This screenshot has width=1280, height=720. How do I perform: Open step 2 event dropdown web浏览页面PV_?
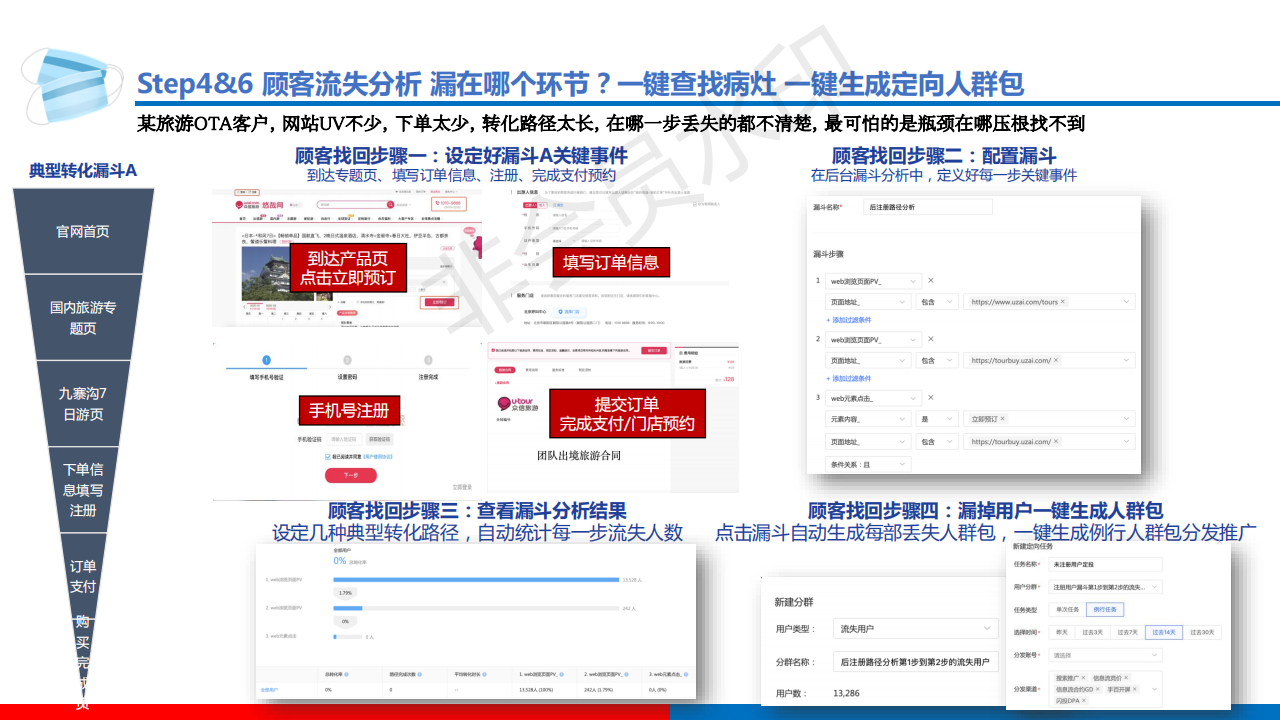[x=873, y=340]
